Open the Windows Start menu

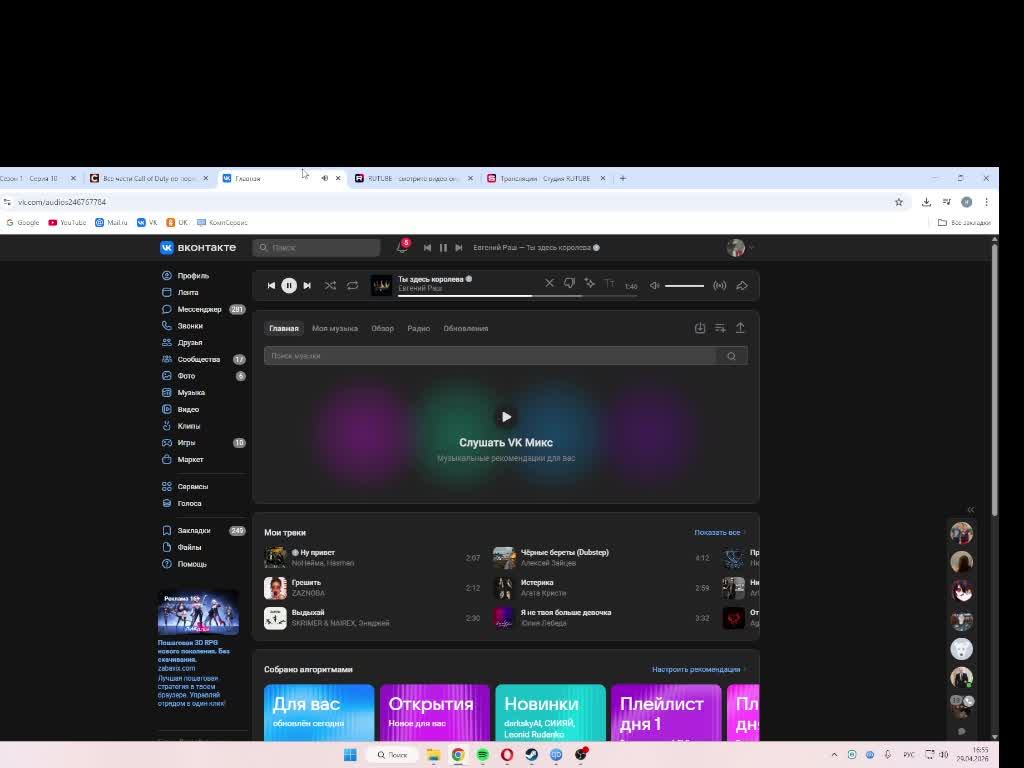[x=350, y=755]
